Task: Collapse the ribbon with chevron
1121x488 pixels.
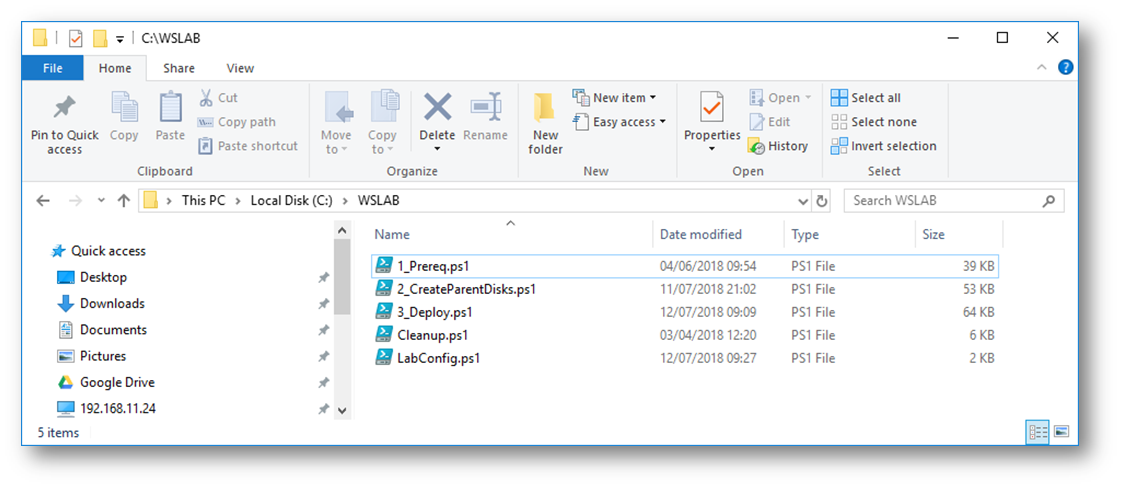Action: pyautogui.click(x=1040, y=68)
